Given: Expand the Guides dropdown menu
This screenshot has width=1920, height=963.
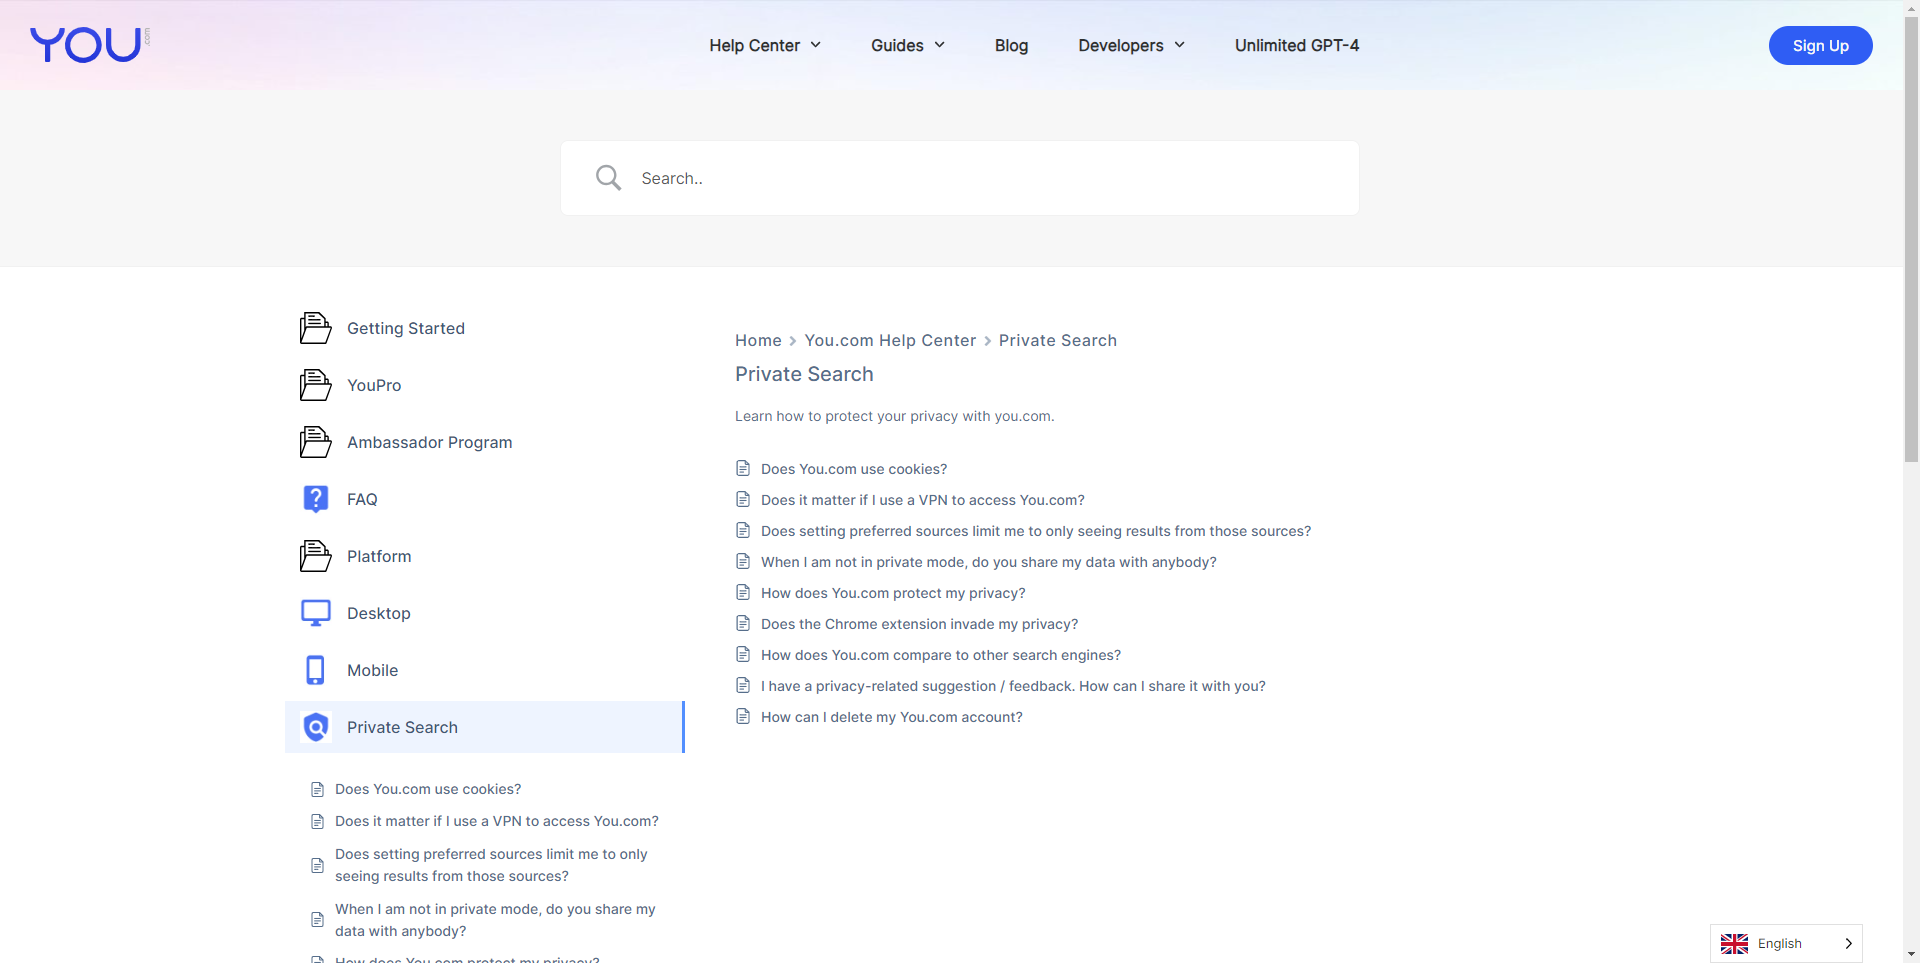Looking at the screenshot, I should click(908, 45).
